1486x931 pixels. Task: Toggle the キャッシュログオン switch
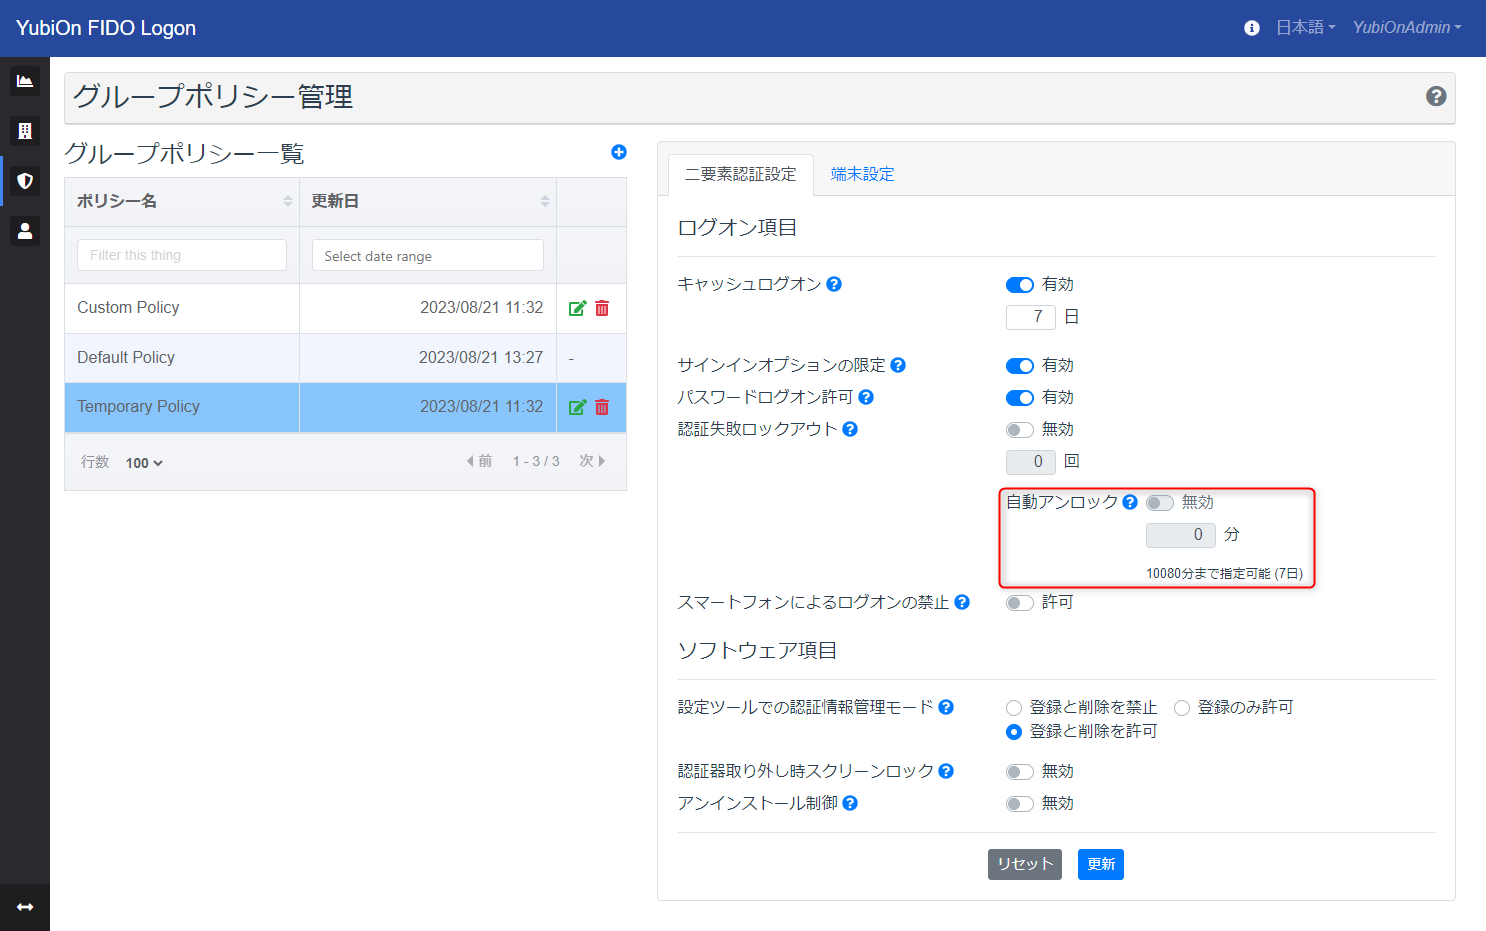(1019, 285)
